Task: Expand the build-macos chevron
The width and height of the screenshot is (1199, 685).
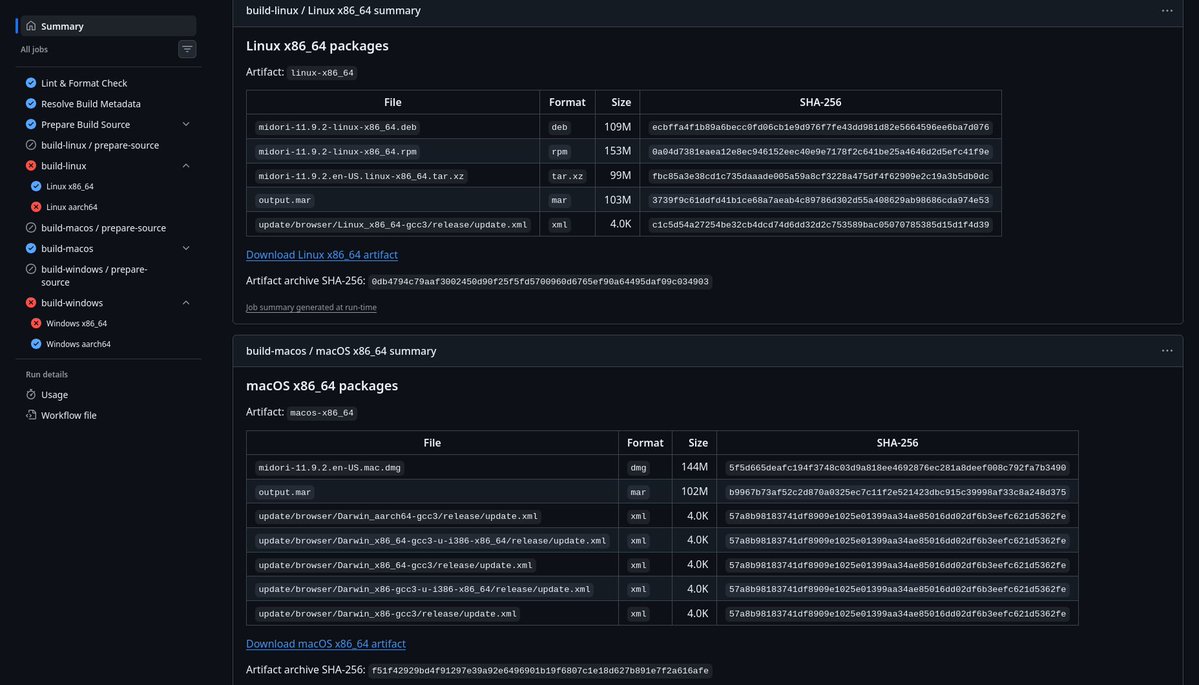Action: point(186,248)
